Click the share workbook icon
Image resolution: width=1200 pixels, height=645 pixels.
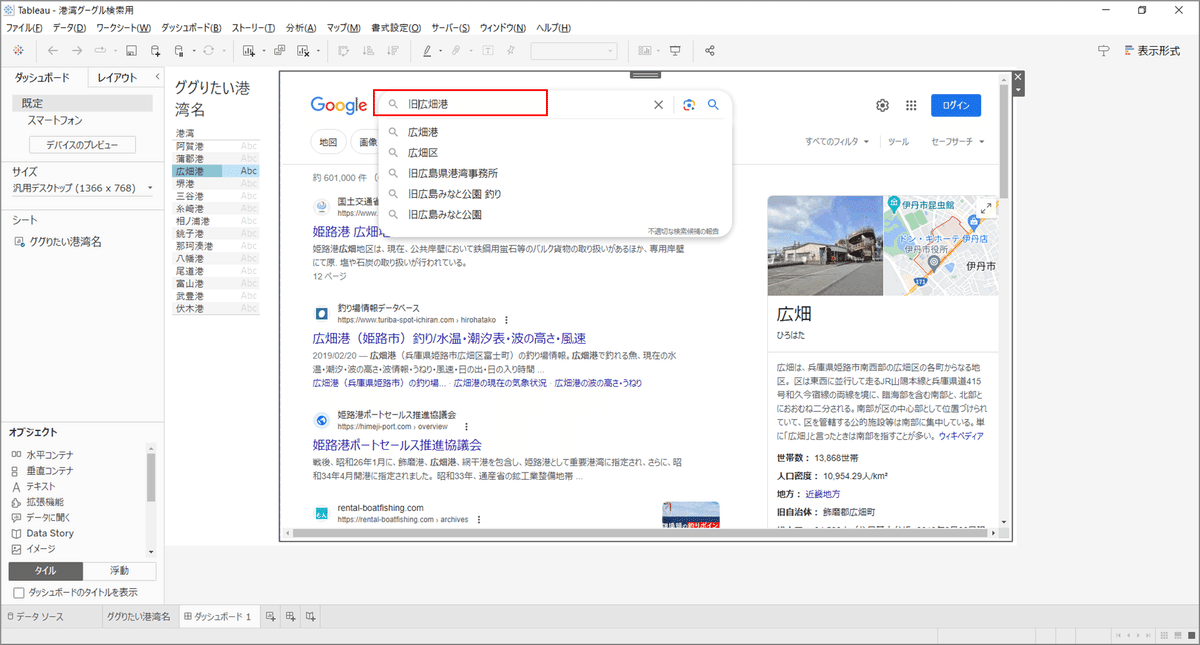(x=710, y=50)
